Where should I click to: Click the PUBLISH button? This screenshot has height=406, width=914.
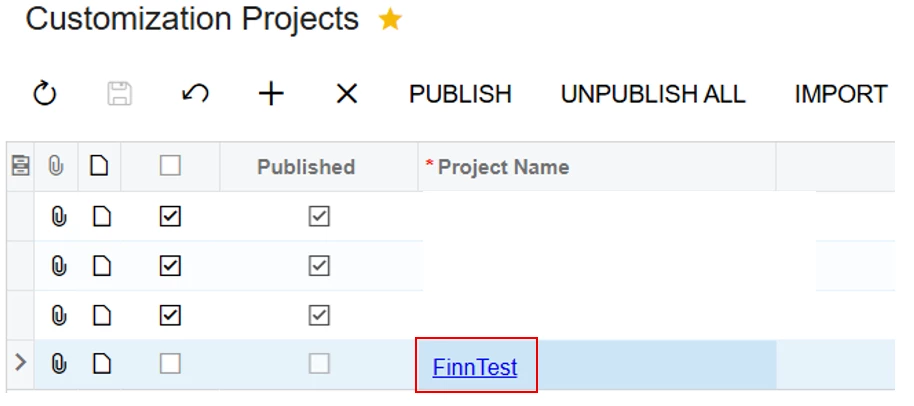pos(460,94)
